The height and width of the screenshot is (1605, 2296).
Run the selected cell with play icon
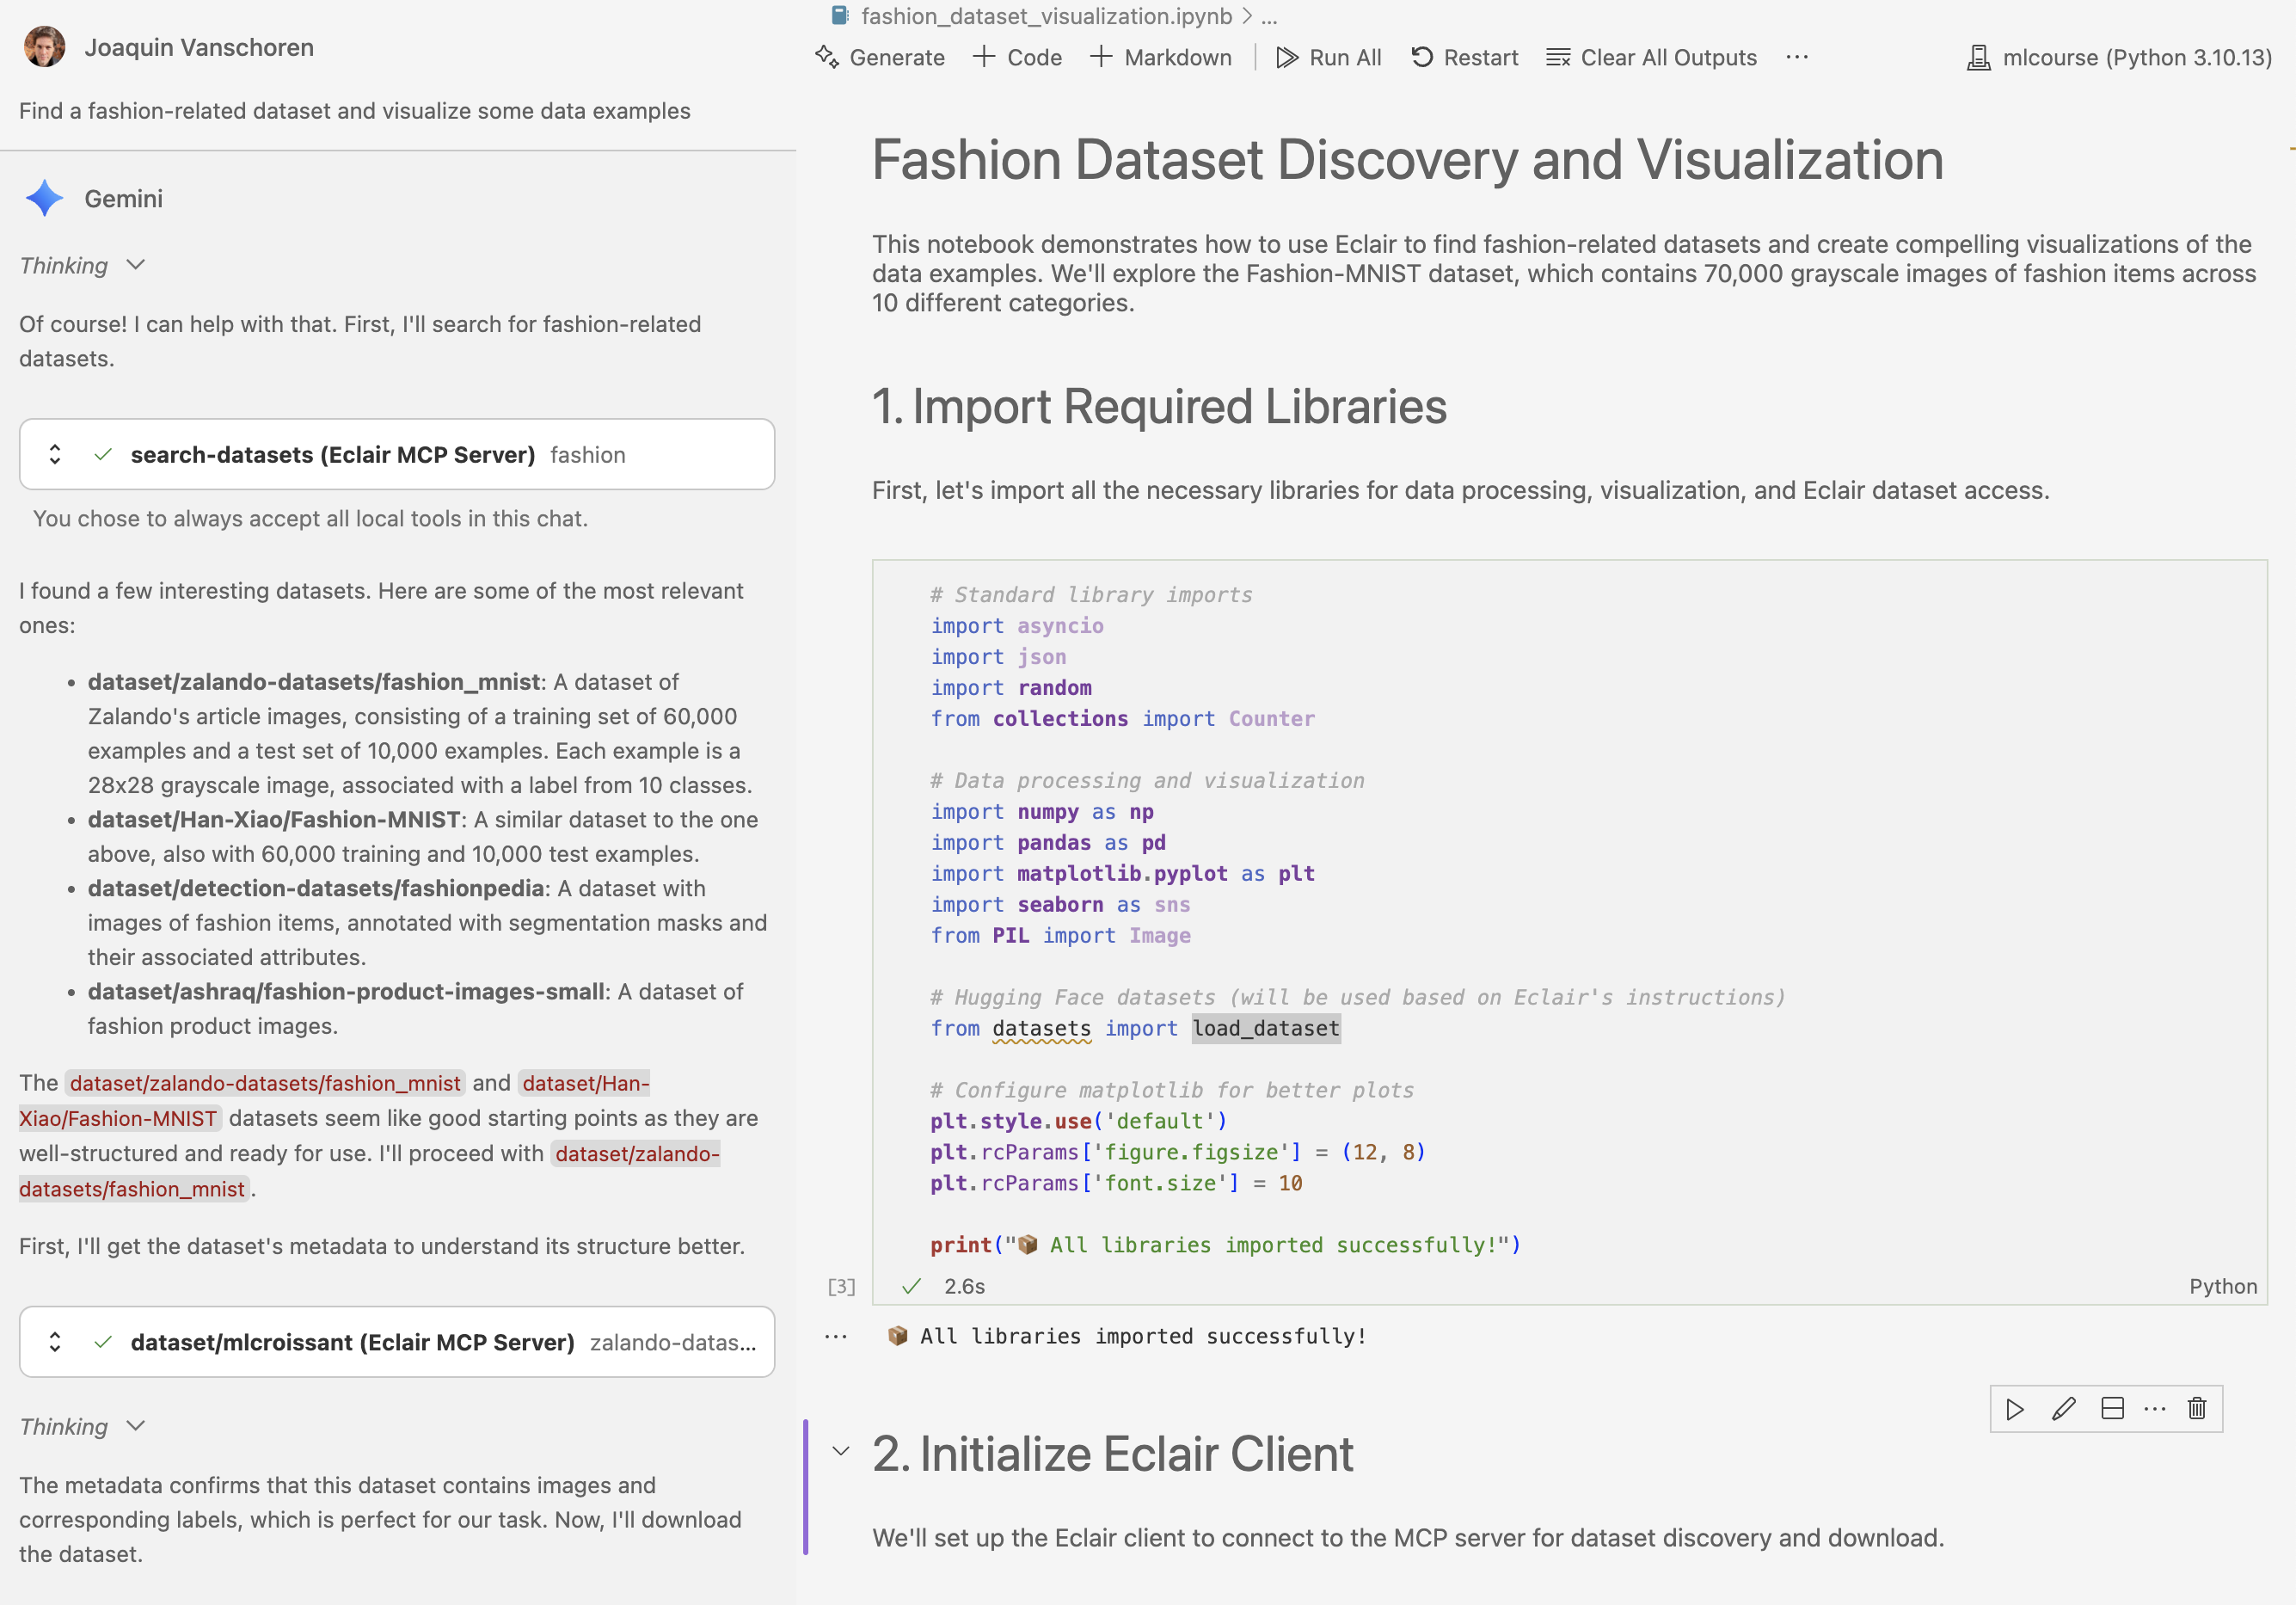click(2015, 1409)
